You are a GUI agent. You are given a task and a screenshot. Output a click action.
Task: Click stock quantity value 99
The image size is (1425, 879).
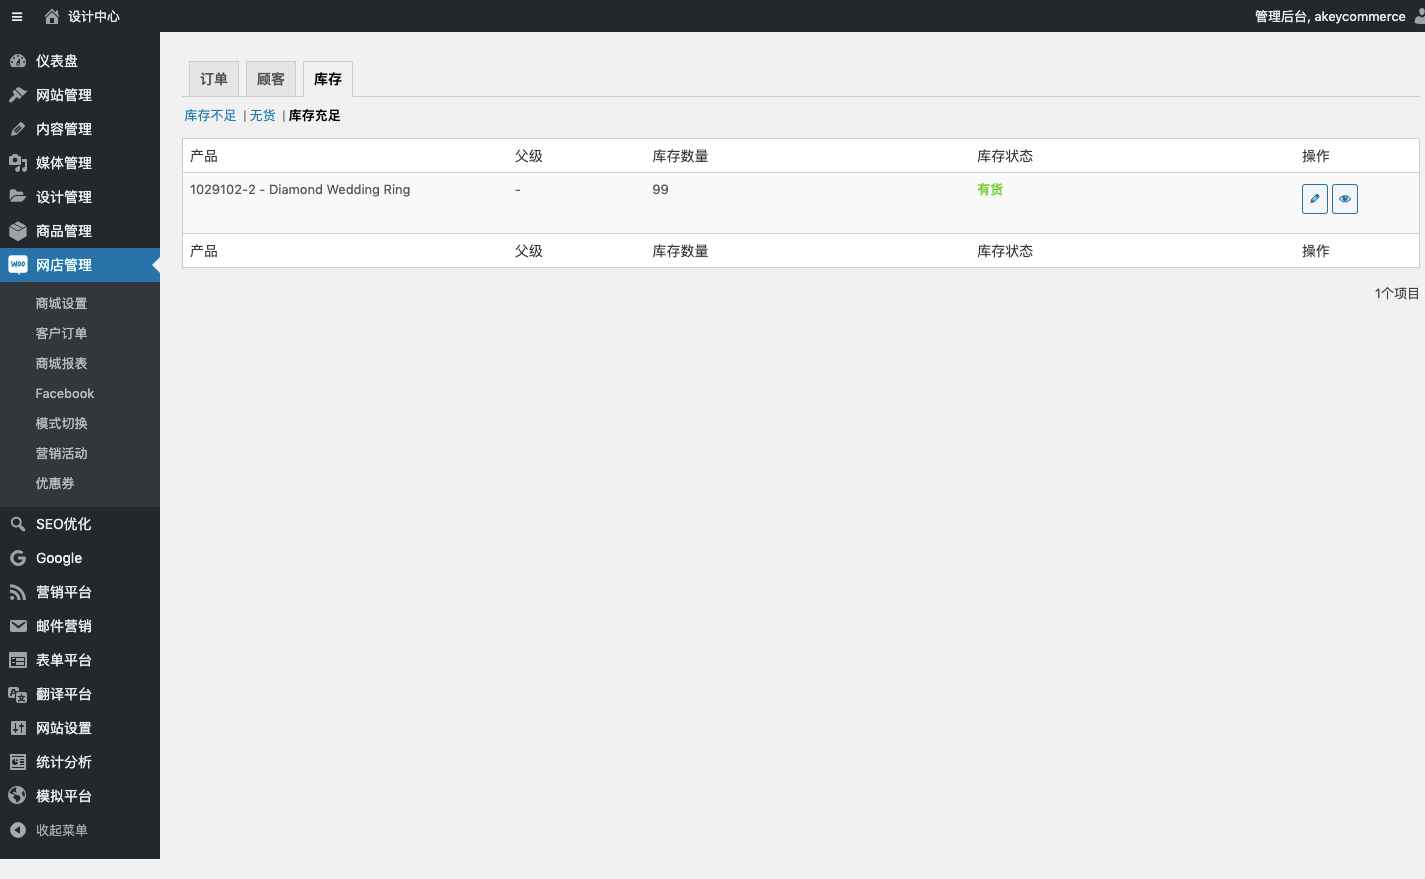tap(660, 190)
